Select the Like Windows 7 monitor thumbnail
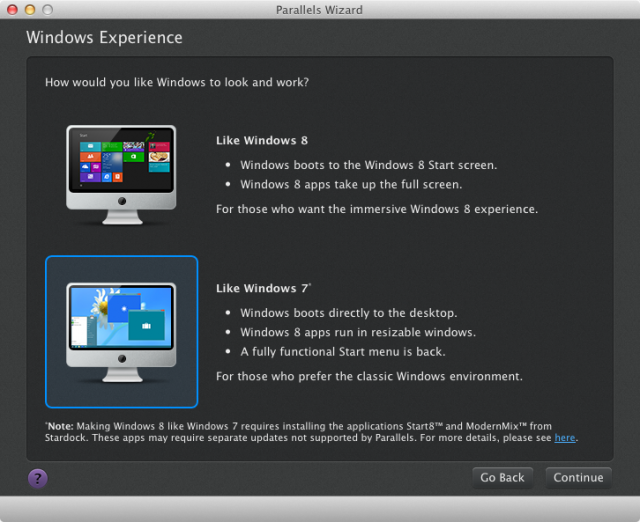 coord(122,332)
